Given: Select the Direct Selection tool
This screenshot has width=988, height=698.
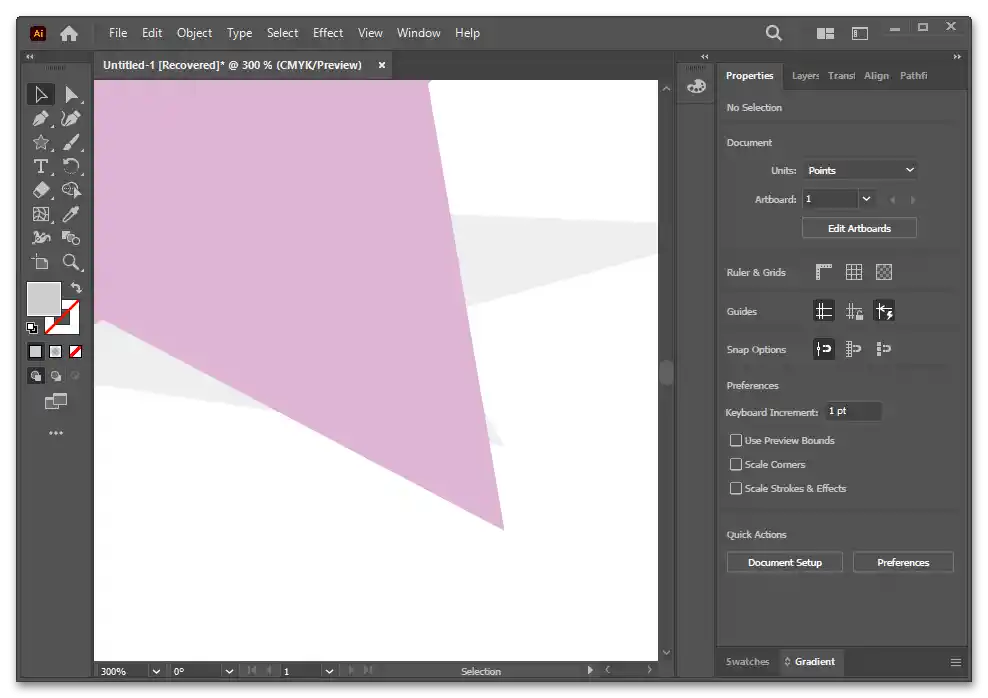Looking at the screenshot, I should pos(71,95).
